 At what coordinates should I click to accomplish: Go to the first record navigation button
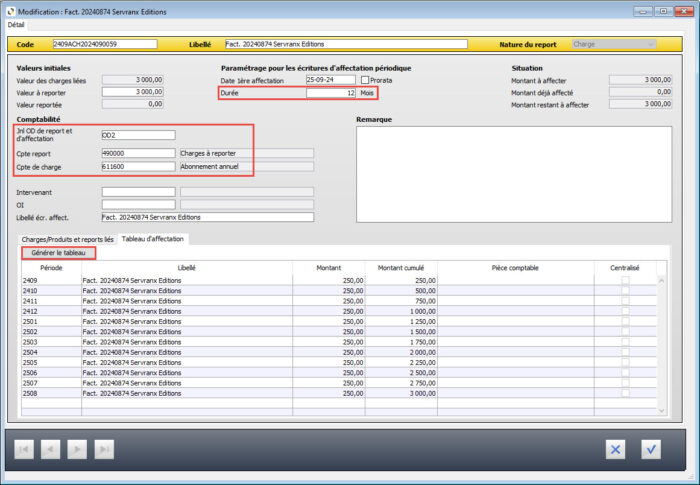point(24,449)
